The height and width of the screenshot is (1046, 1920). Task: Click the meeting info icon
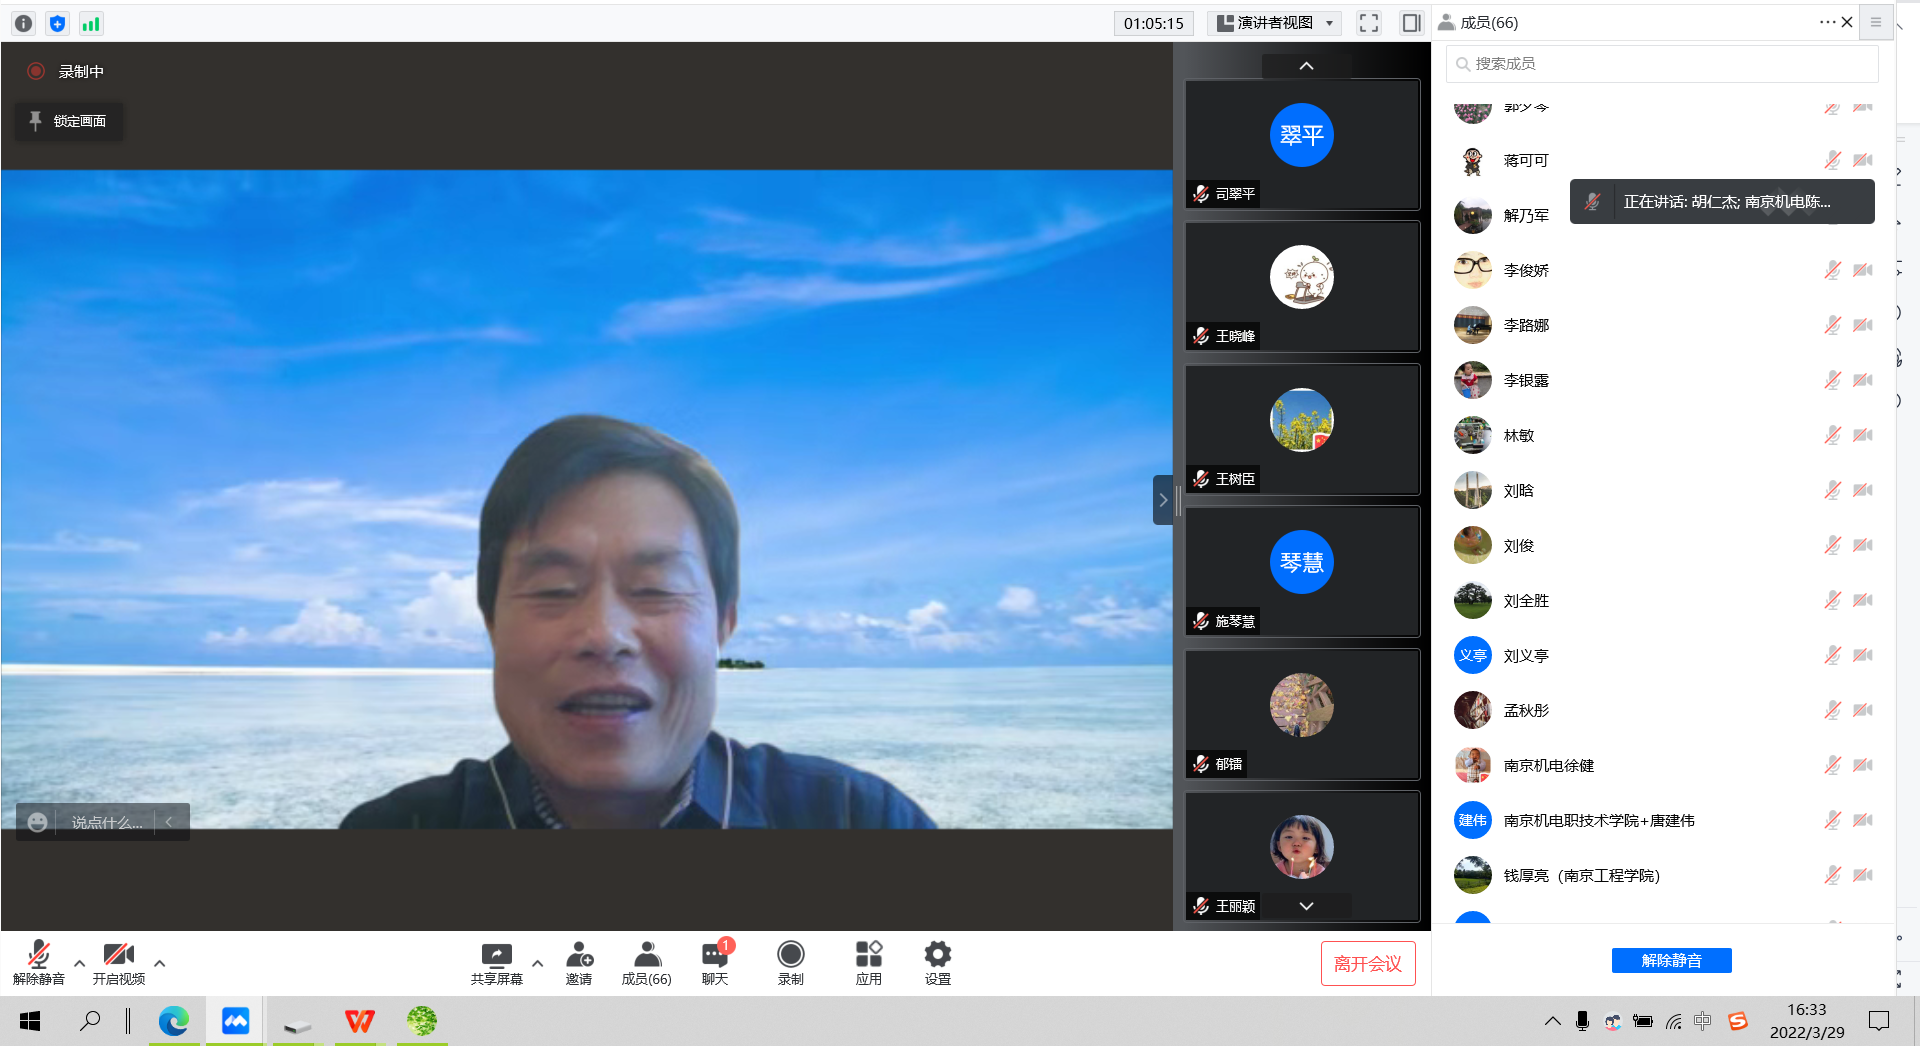coord(24,23)
